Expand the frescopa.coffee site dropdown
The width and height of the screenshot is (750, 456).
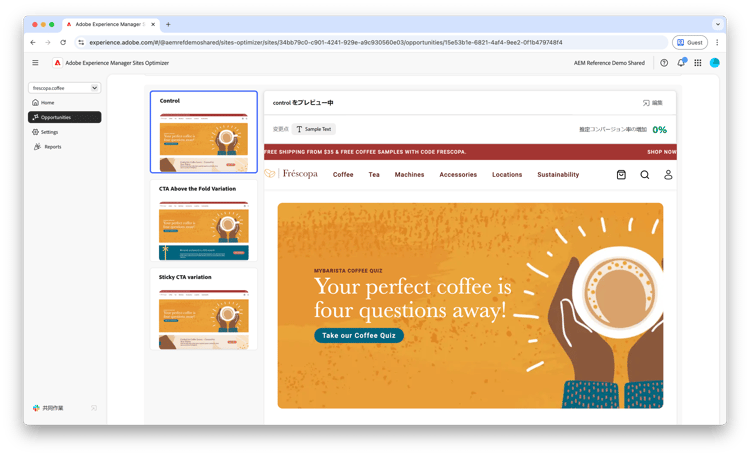64,88
